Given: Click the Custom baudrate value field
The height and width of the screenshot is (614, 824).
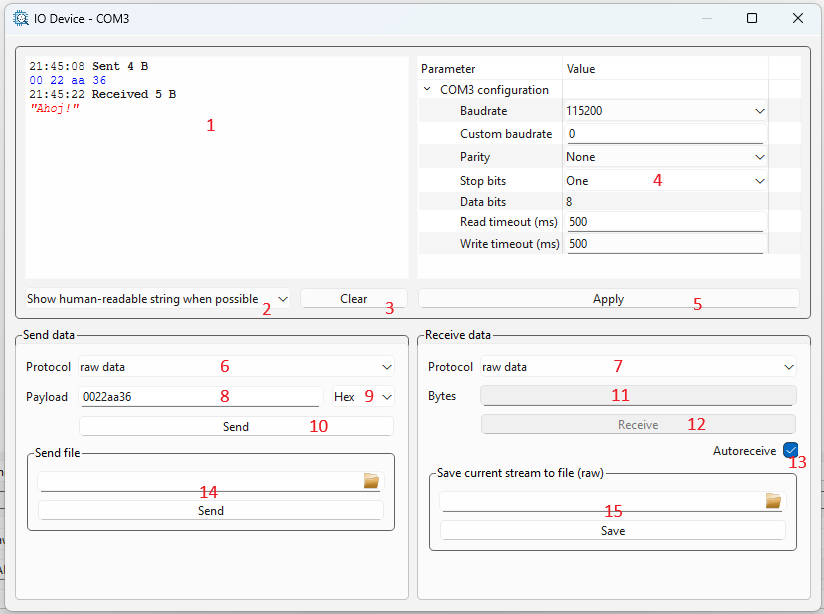Looking at the screenshot, I should (664, 134).
